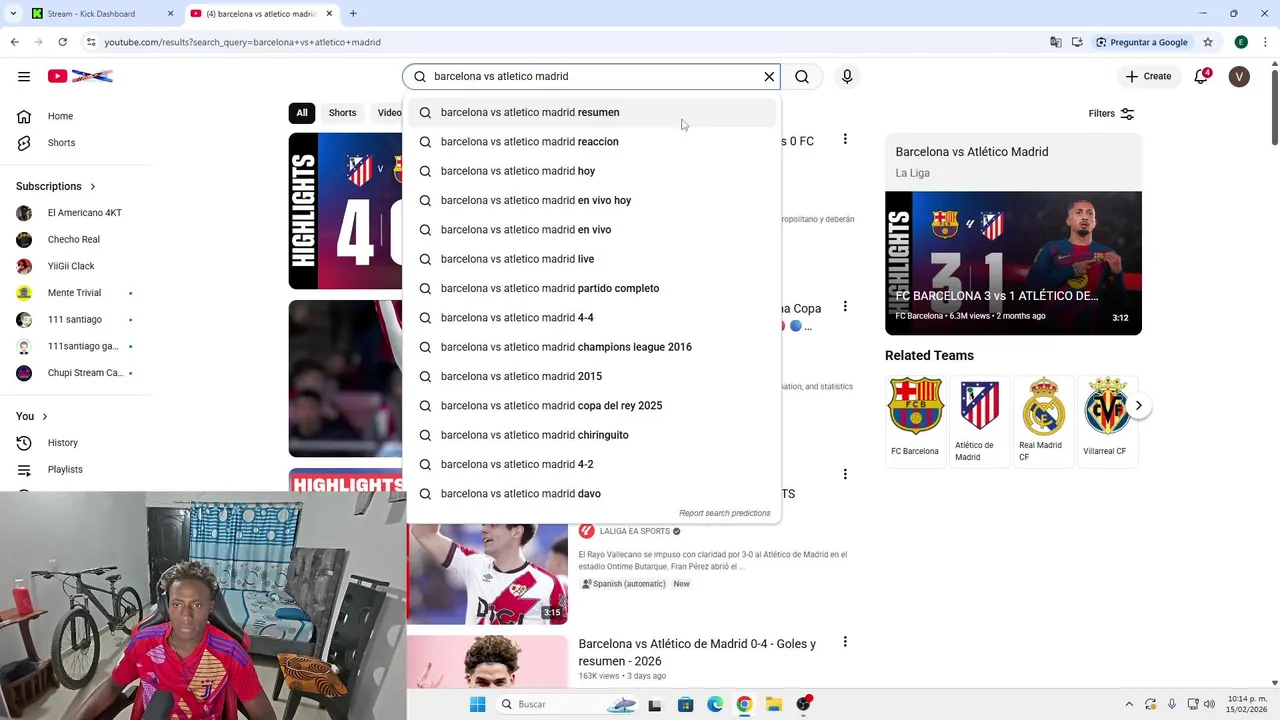1280x720 pixels.
Task: Bookmark this page with star
Action: pyautogui.click(x=1208, y=42)
